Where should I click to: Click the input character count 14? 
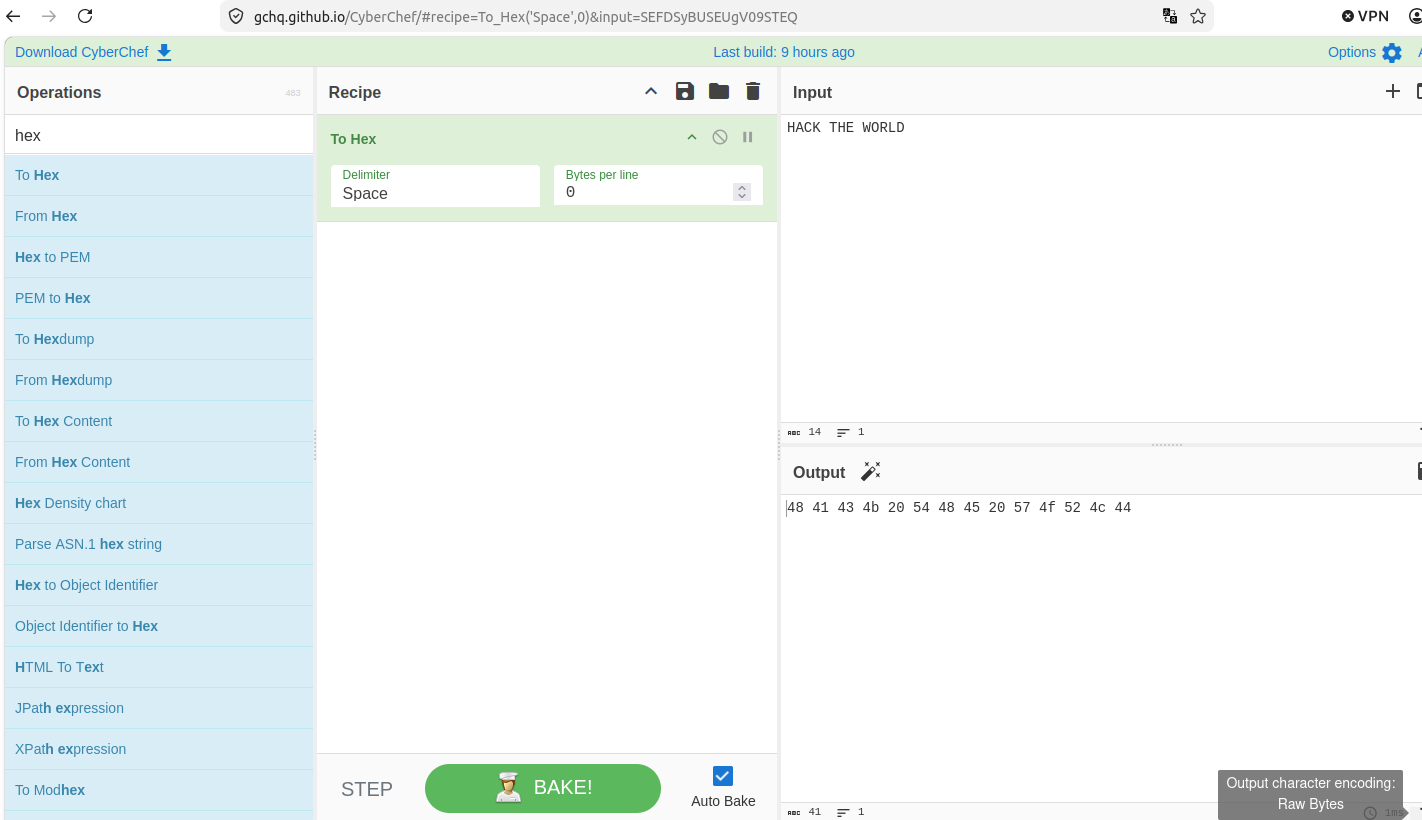point(814,432)
